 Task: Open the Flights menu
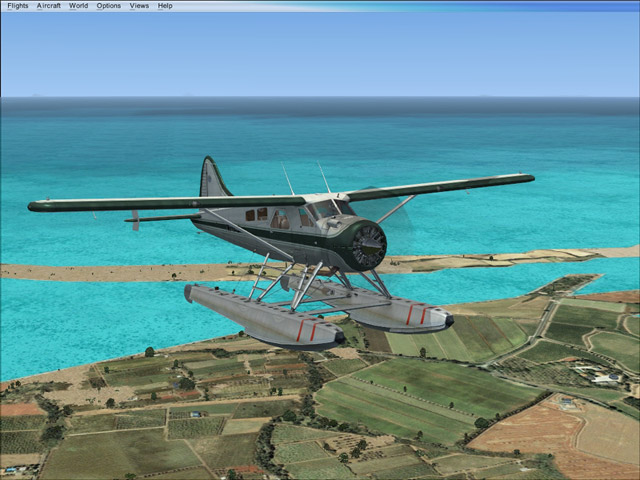pyautogui.click(x=17, y=6)
